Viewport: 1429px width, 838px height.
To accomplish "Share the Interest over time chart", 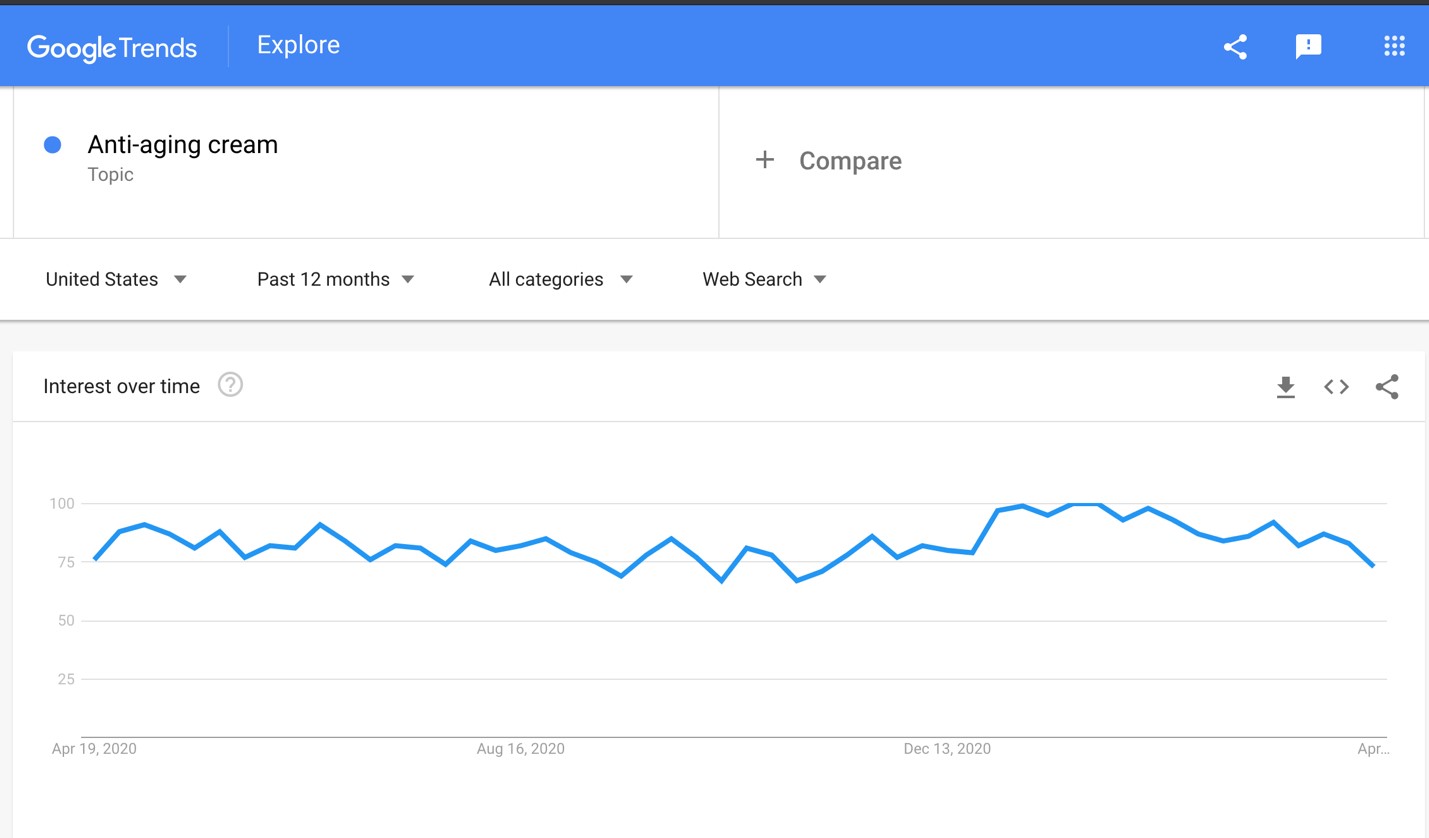I will [x=1387, y=387].
